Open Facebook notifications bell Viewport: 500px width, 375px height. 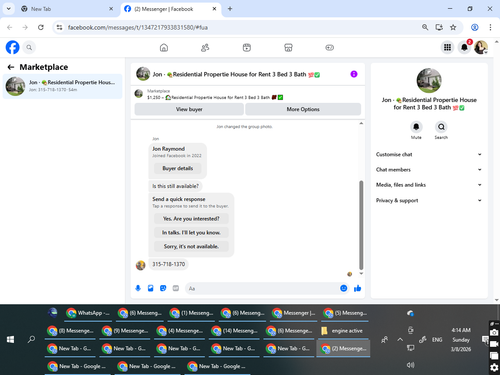pyautogui.click(x=464, y=47)
